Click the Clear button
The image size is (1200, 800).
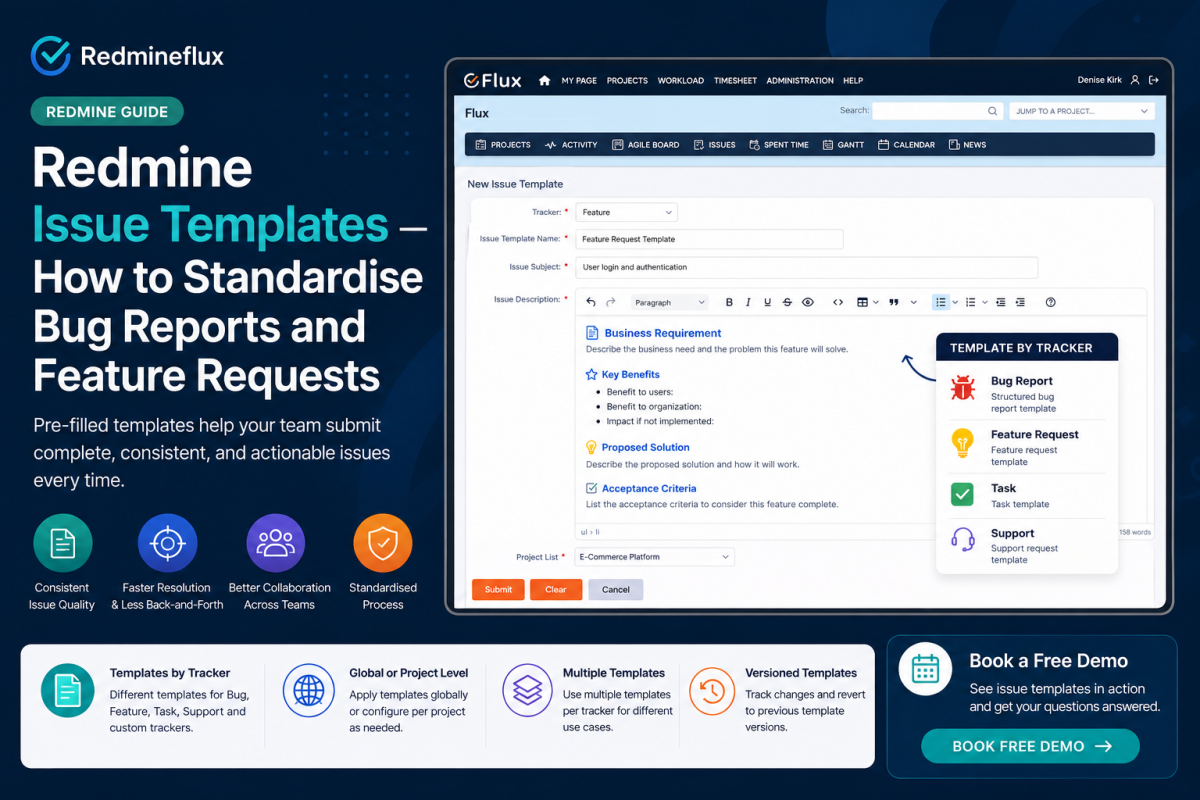(x=556, y=589)
